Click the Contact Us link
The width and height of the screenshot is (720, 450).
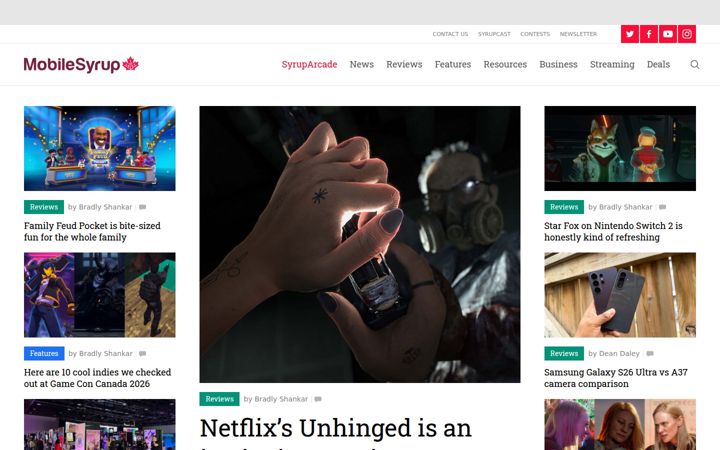(x=450, y=34)
